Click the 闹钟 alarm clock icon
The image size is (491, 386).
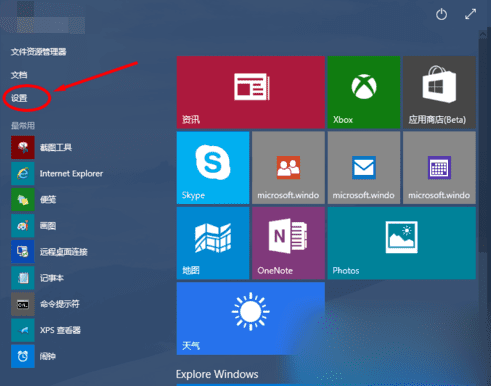tap(23, 356)
